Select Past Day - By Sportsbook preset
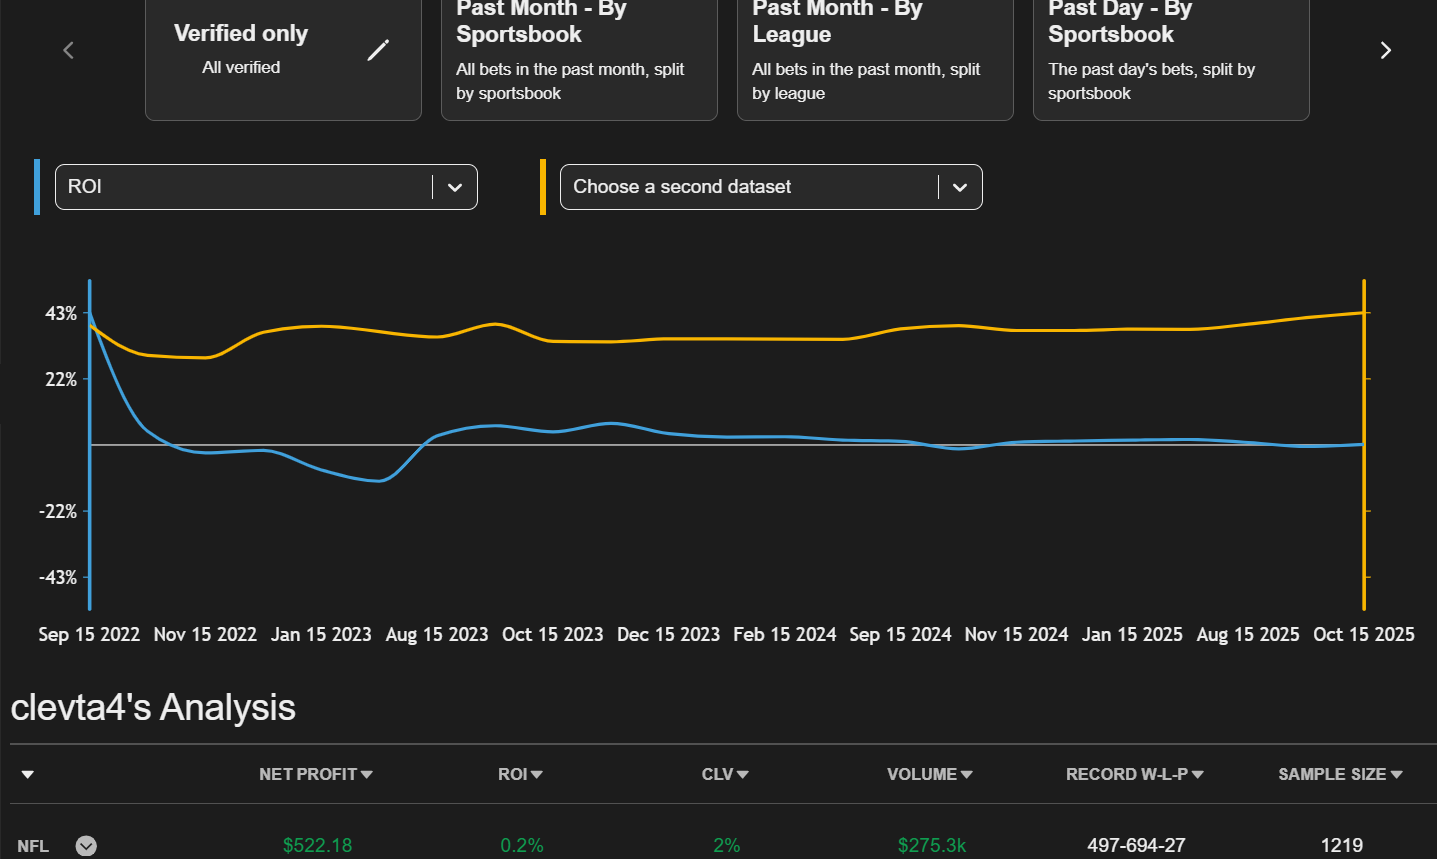 1171,55
